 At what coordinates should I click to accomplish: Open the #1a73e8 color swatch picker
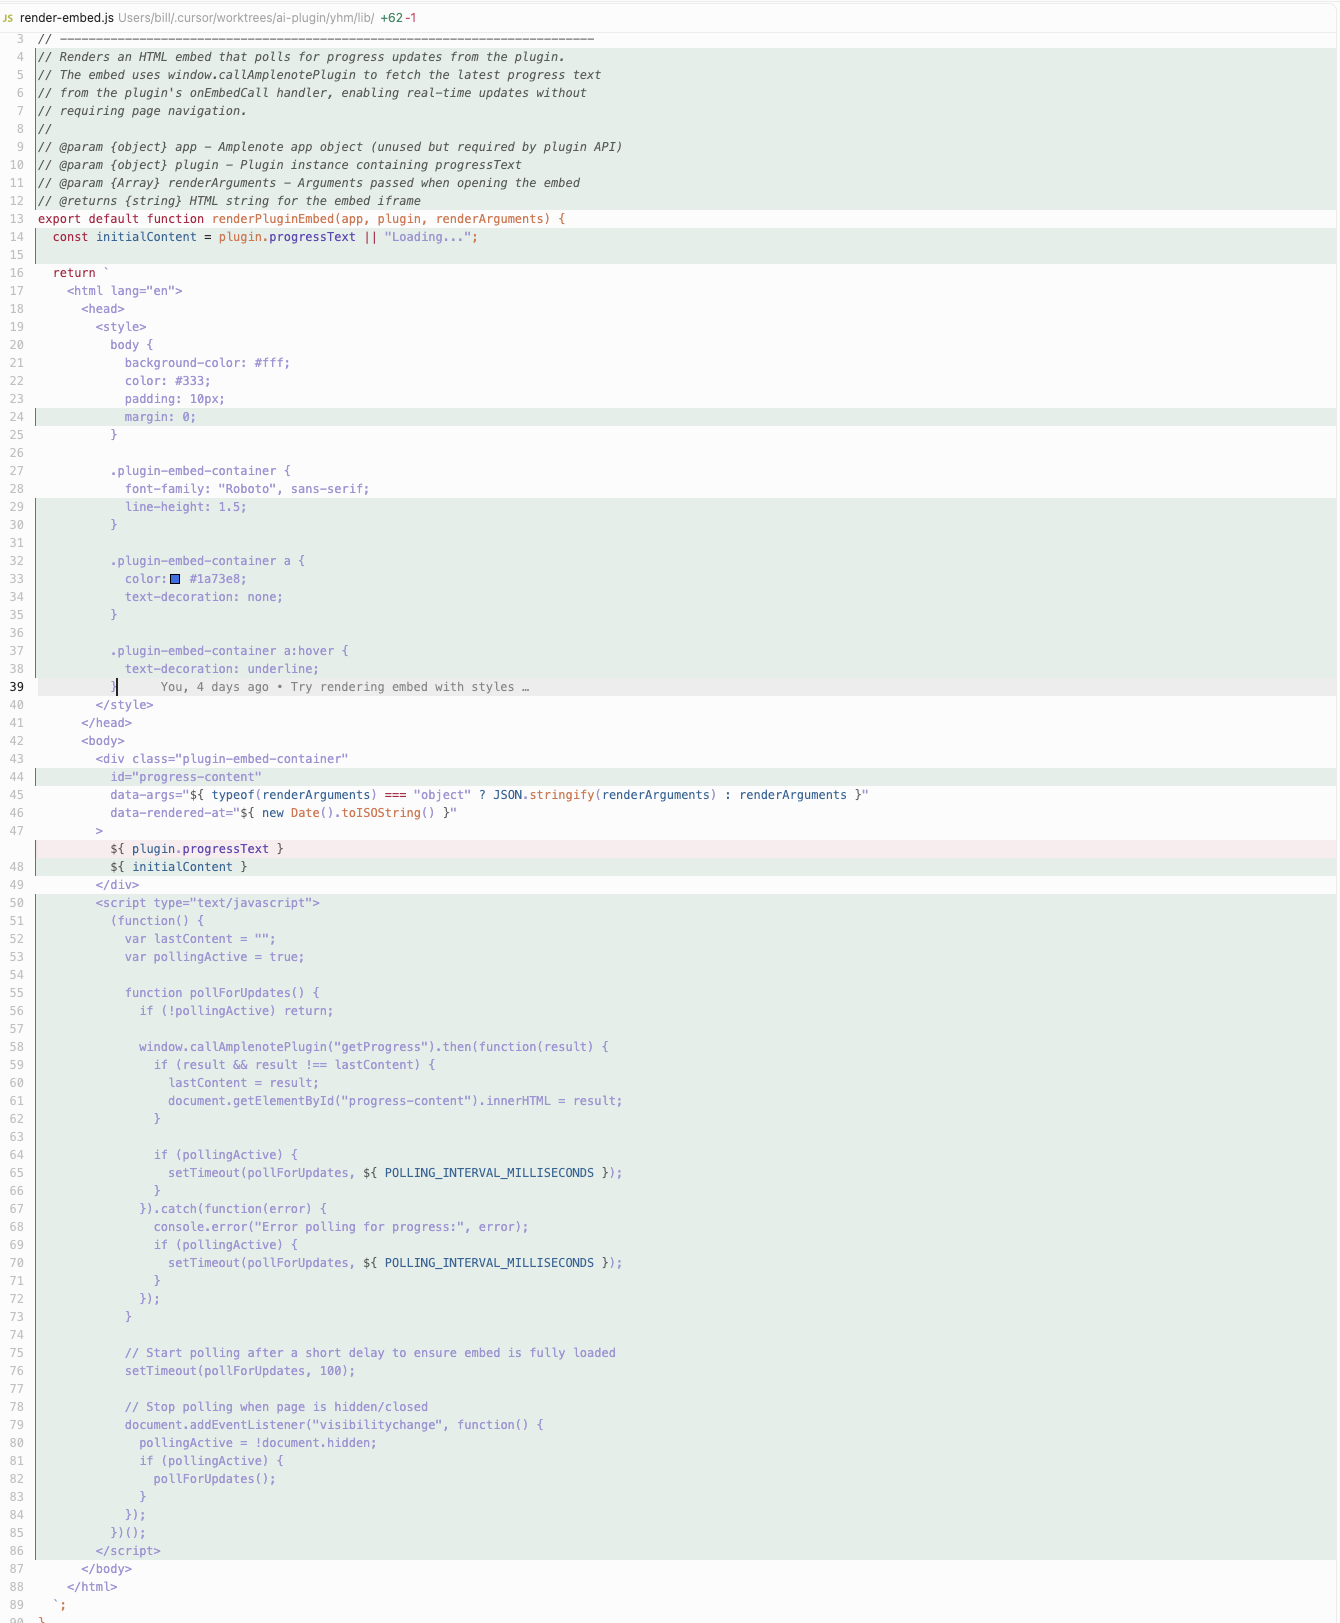[175, 579]
